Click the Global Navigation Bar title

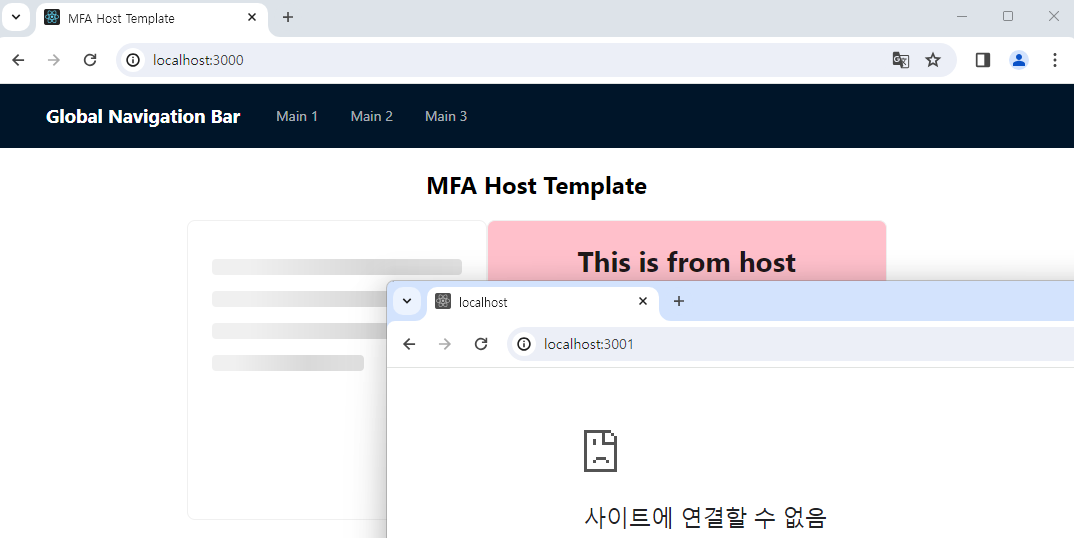[143, 116]
